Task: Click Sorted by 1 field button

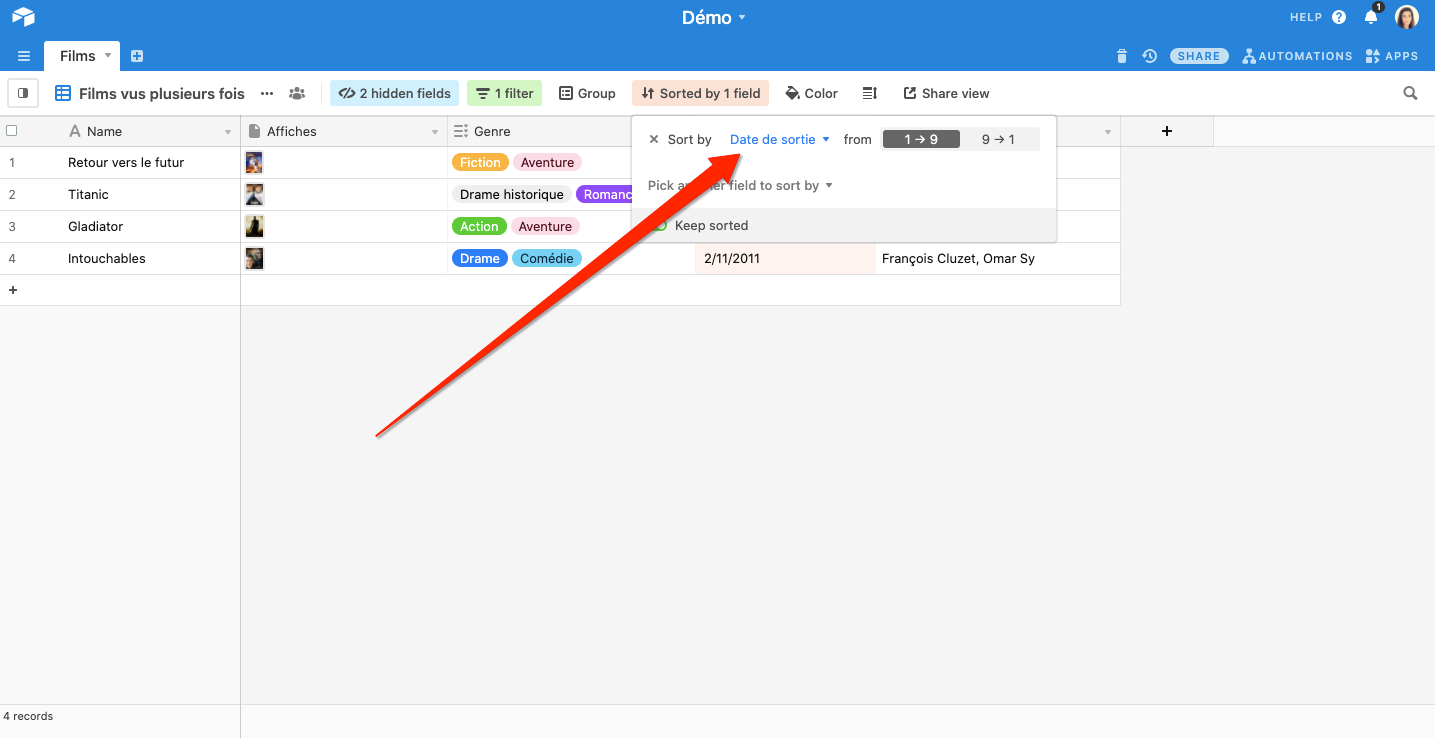Action: 700,93
